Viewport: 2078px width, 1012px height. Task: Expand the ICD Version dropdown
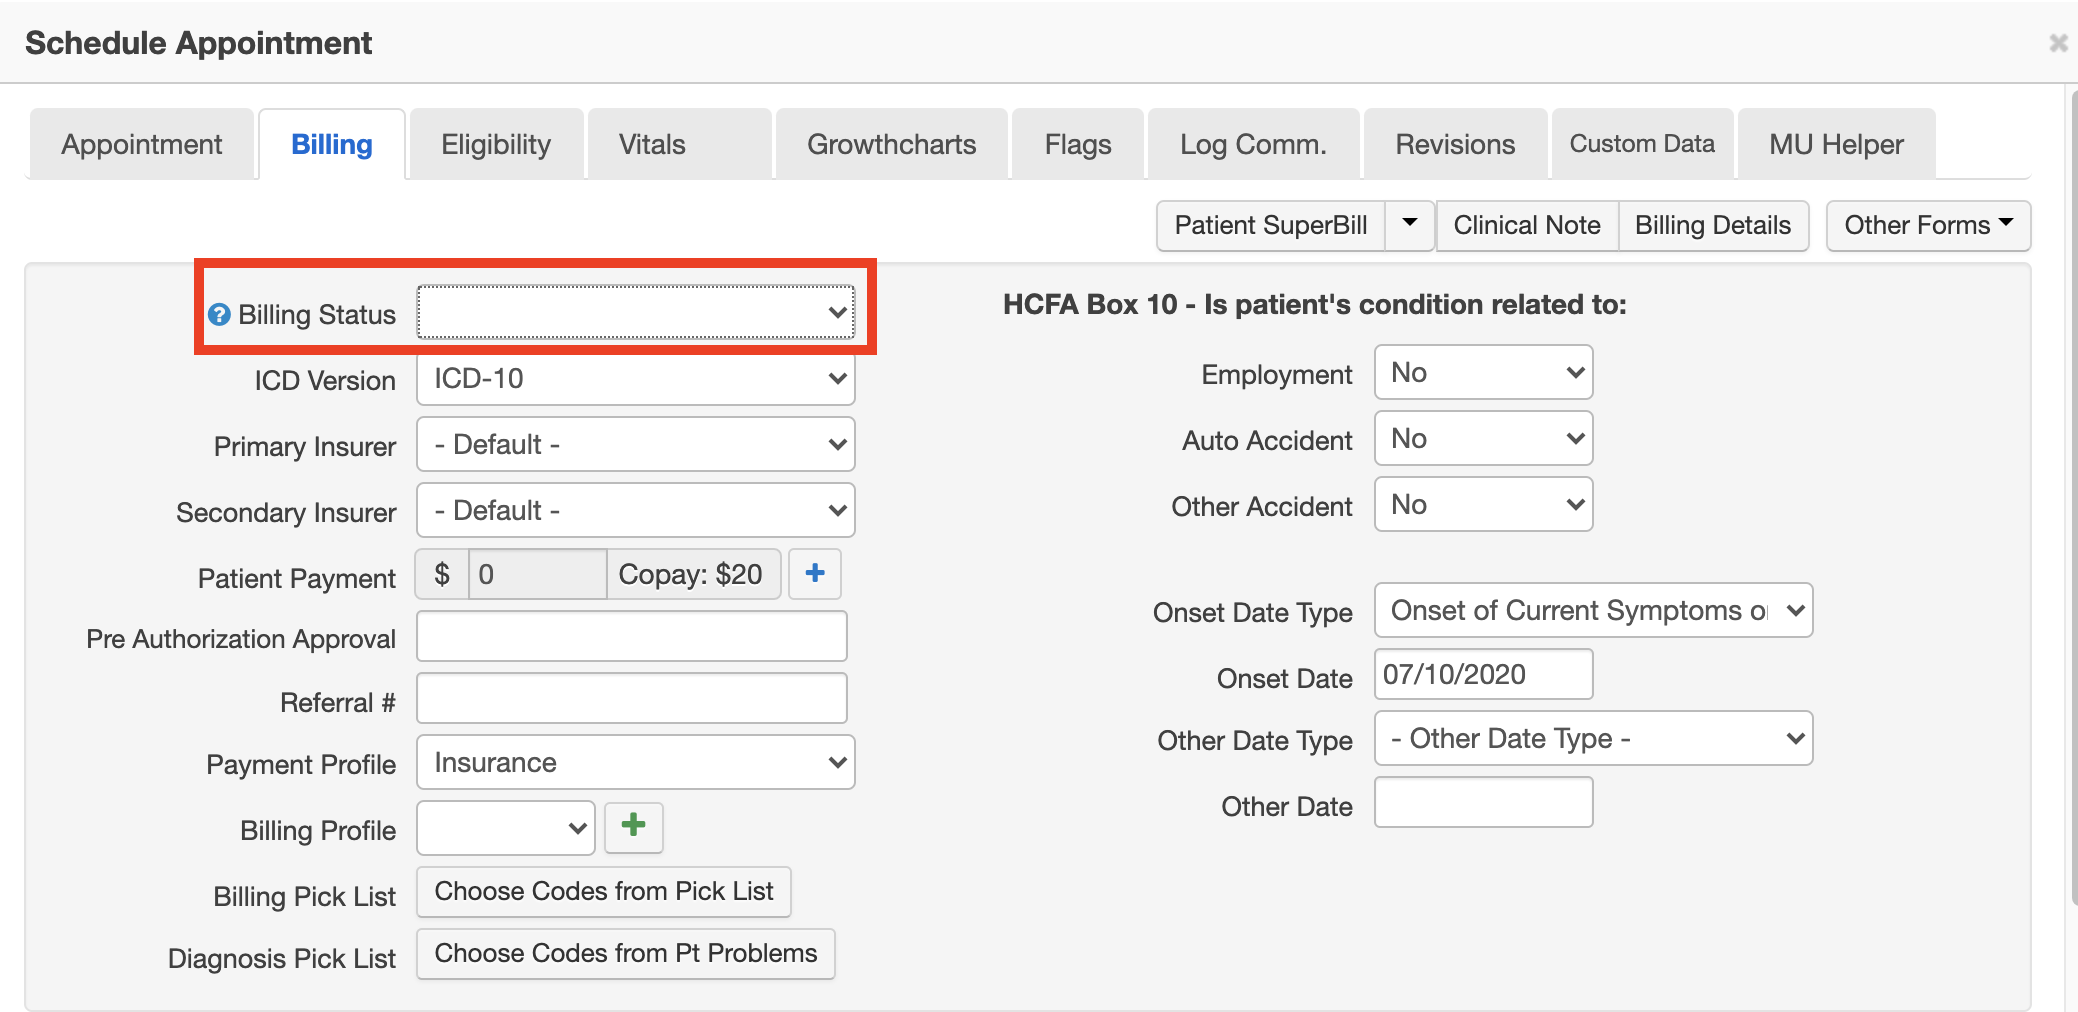coord(636,378)
